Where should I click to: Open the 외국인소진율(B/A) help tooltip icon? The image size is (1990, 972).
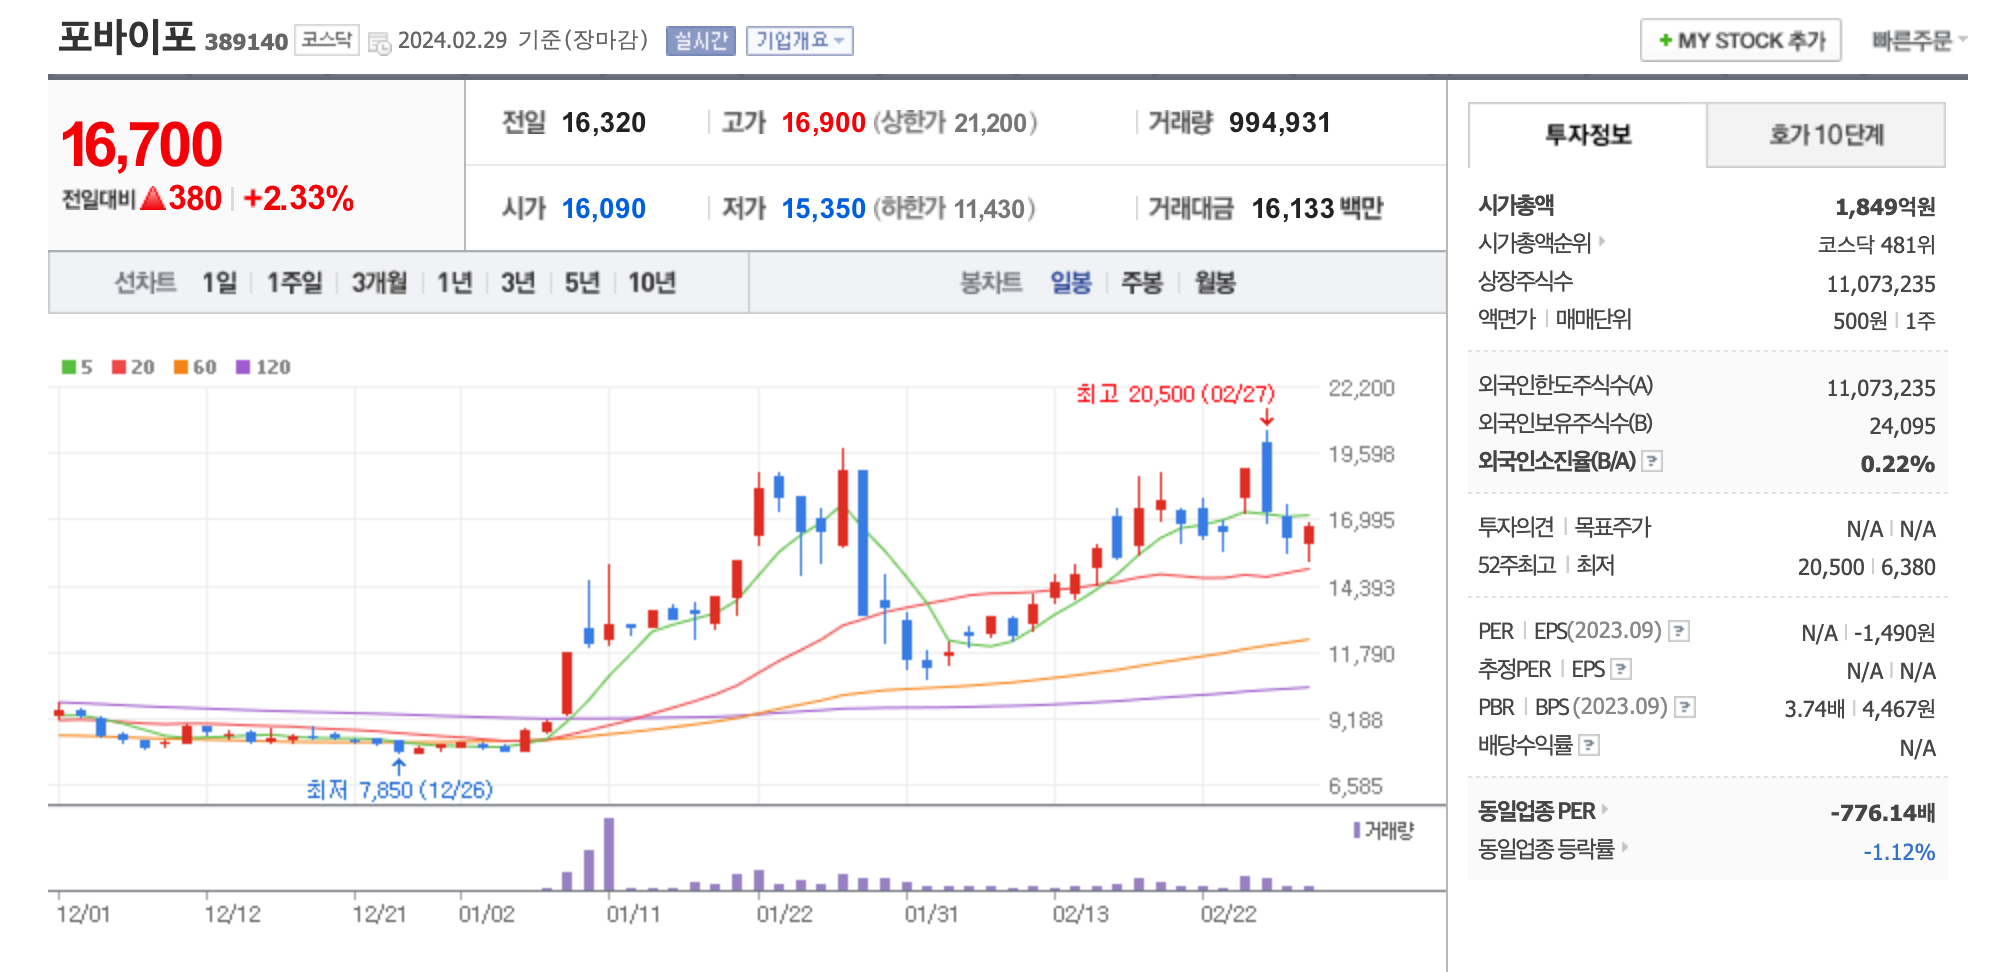[x=1650, y=461]
